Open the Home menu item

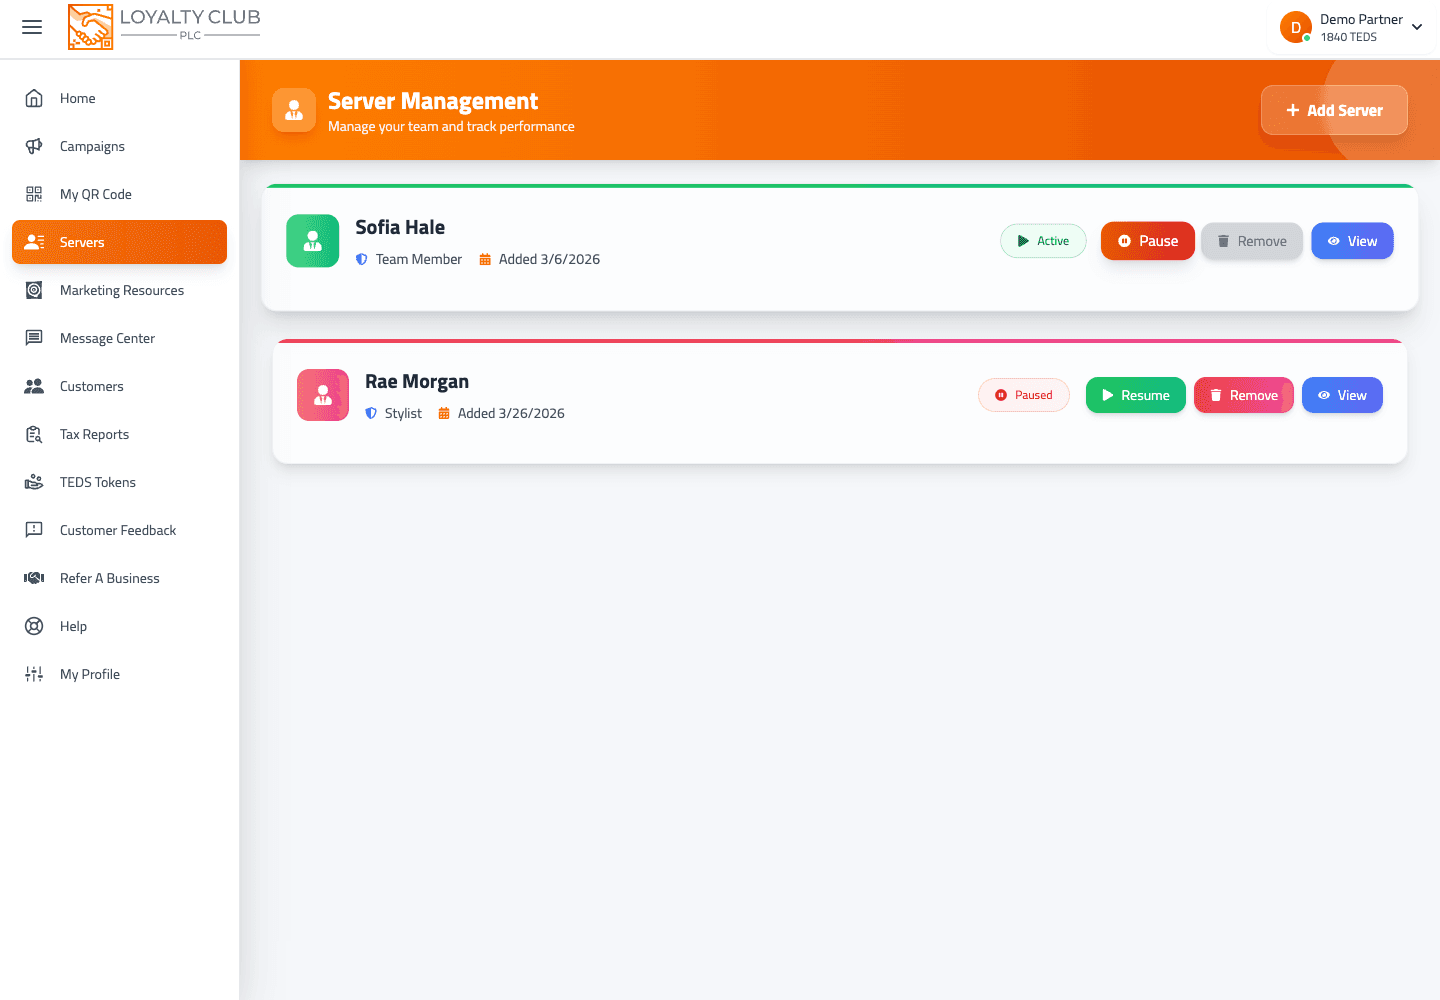(119, 98)
